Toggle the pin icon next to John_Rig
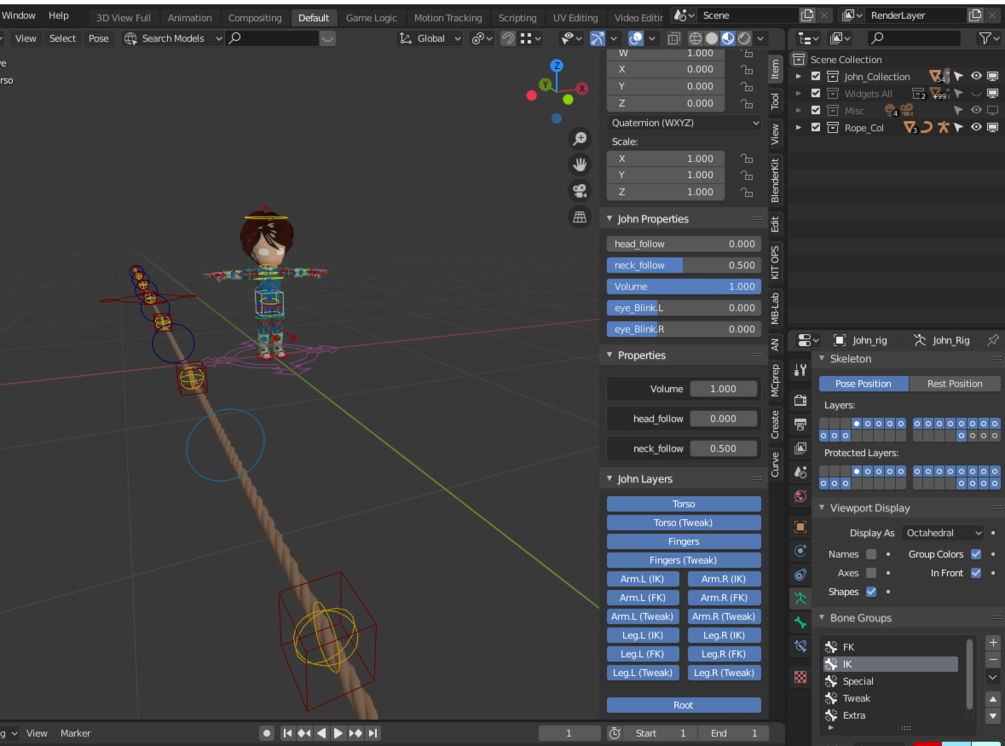Screen dimensions: 1005x746 point(993,340)
